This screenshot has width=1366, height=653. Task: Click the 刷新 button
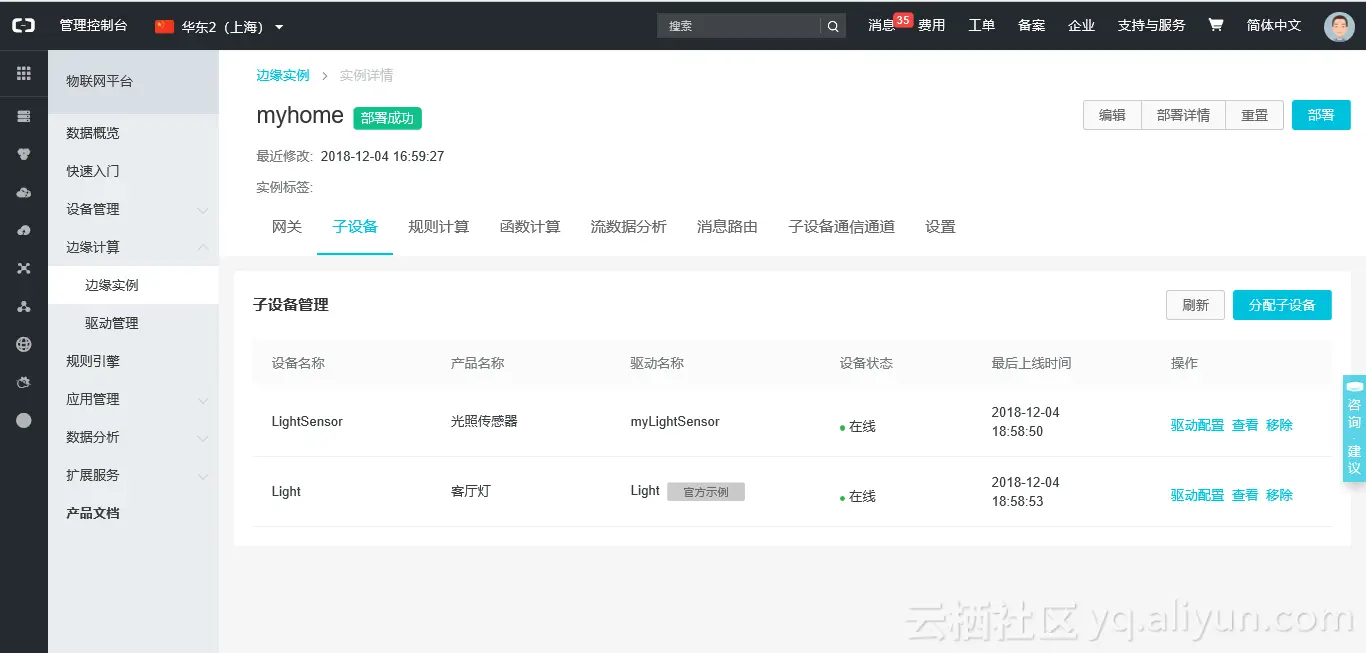1195,305
